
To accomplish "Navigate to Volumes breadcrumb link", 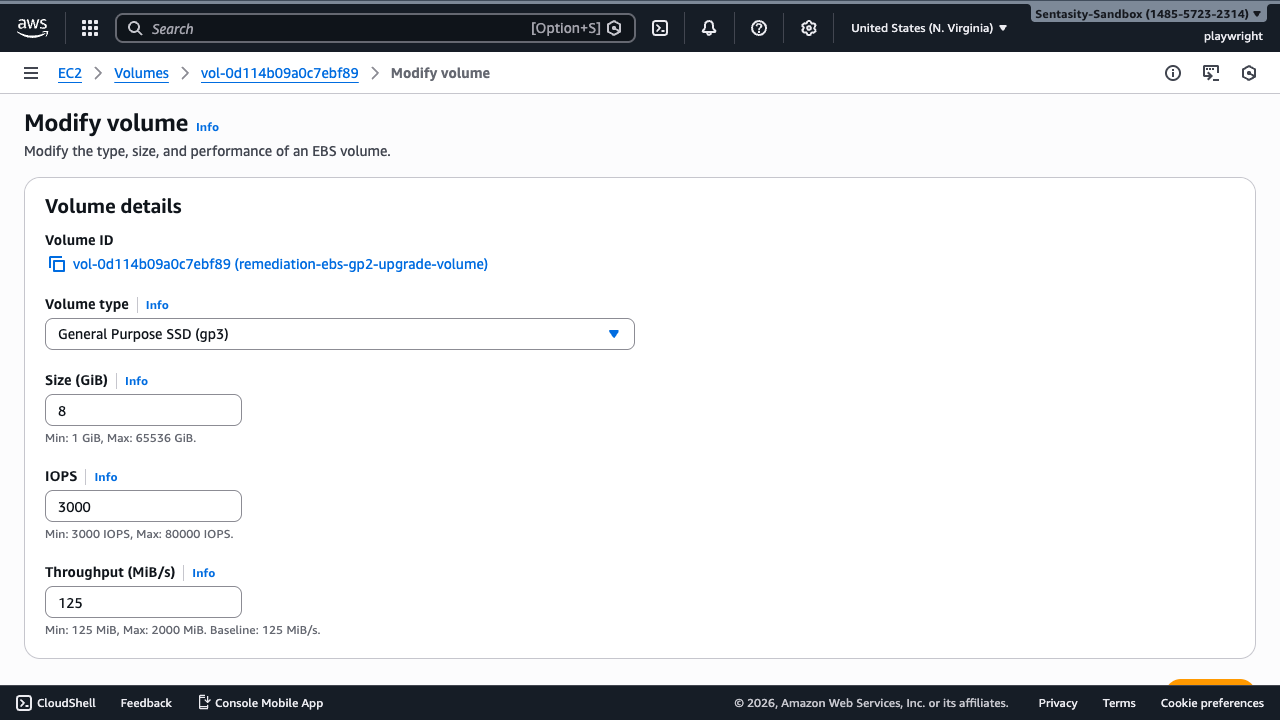I will pyautogui.click(x=141, y=73).
